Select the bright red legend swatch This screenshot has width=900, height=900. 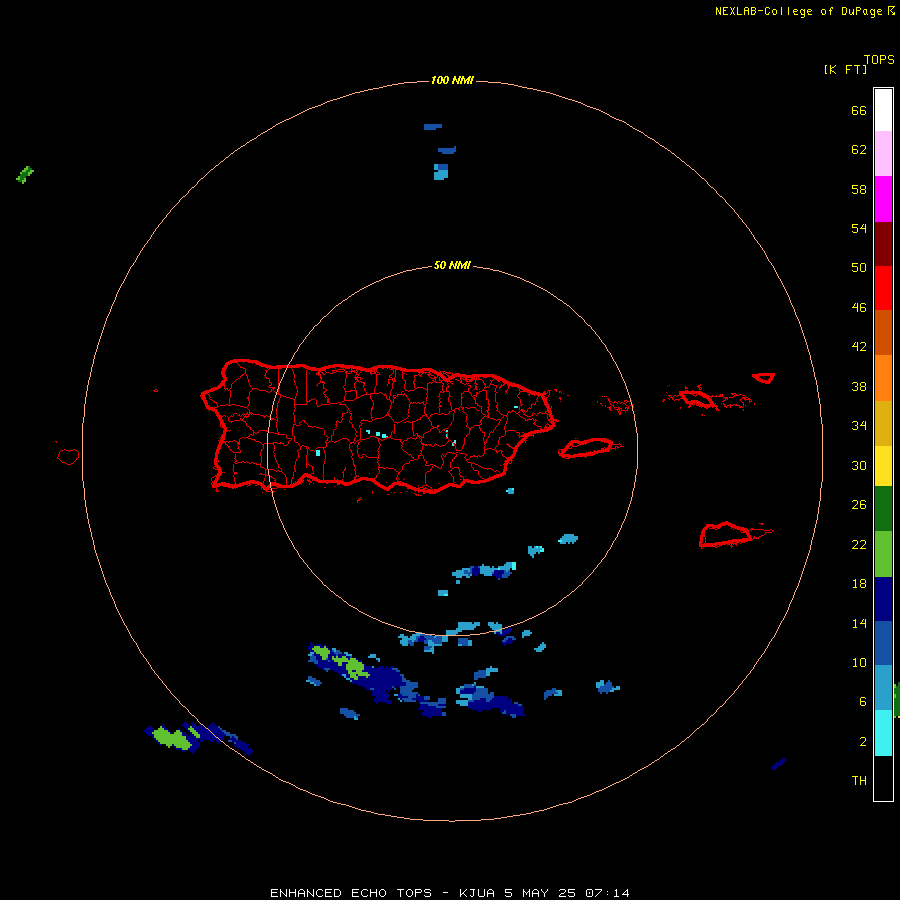[x=883, y=288]
